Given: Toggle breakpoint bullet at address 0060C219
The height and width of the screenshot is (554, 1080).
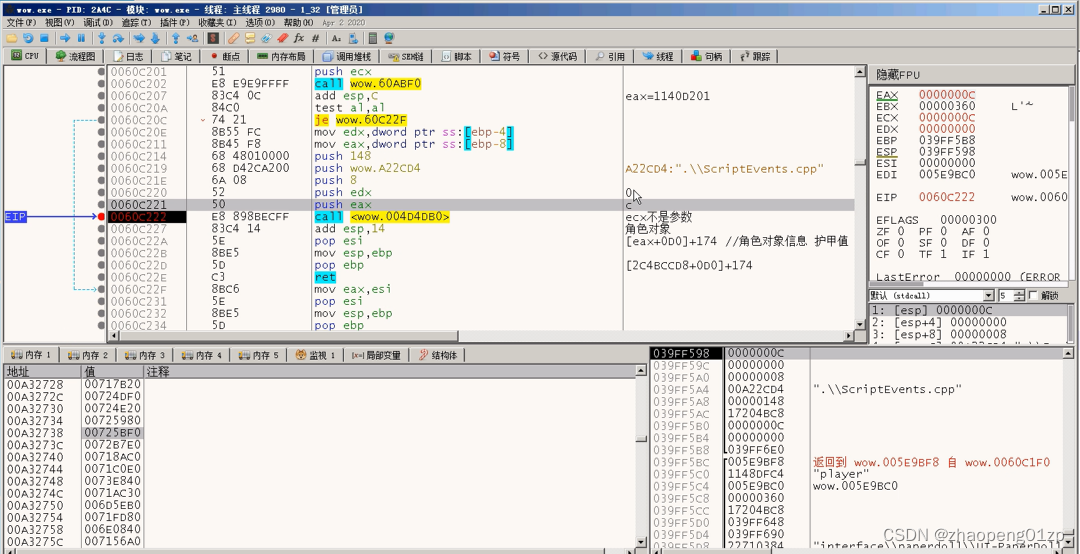Looking at the screenshot, I should tap(101, 168).
